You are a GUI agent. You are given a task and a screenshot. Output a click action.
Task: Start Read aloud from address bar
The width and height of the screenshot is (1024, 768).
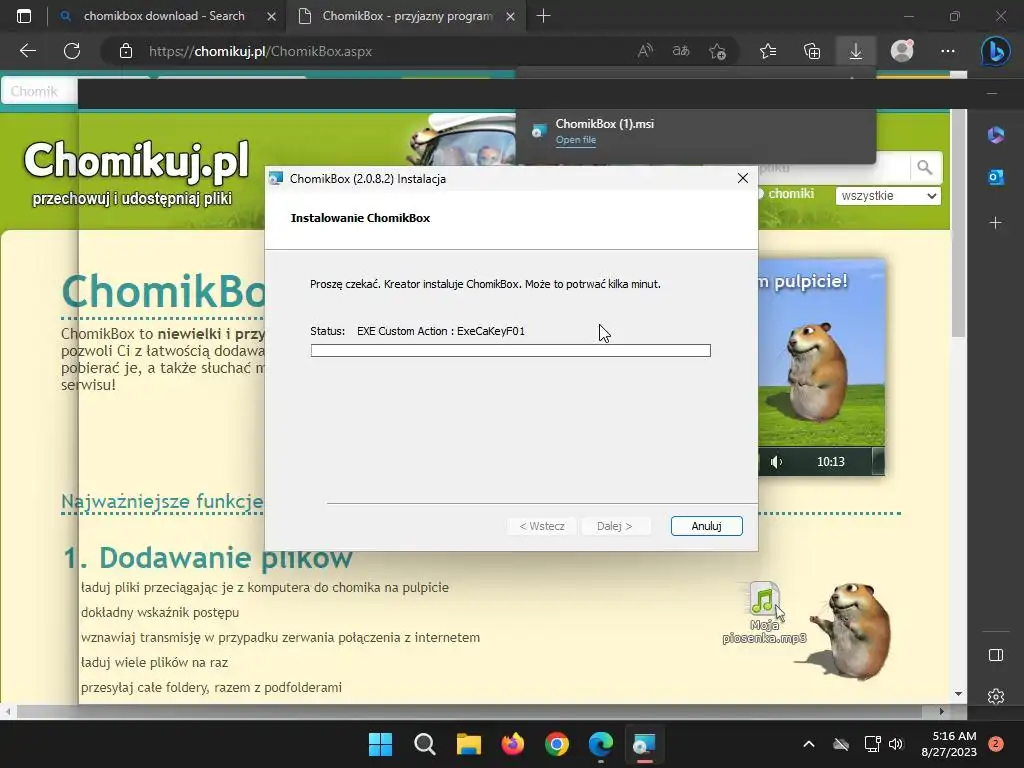click(645, 51)
